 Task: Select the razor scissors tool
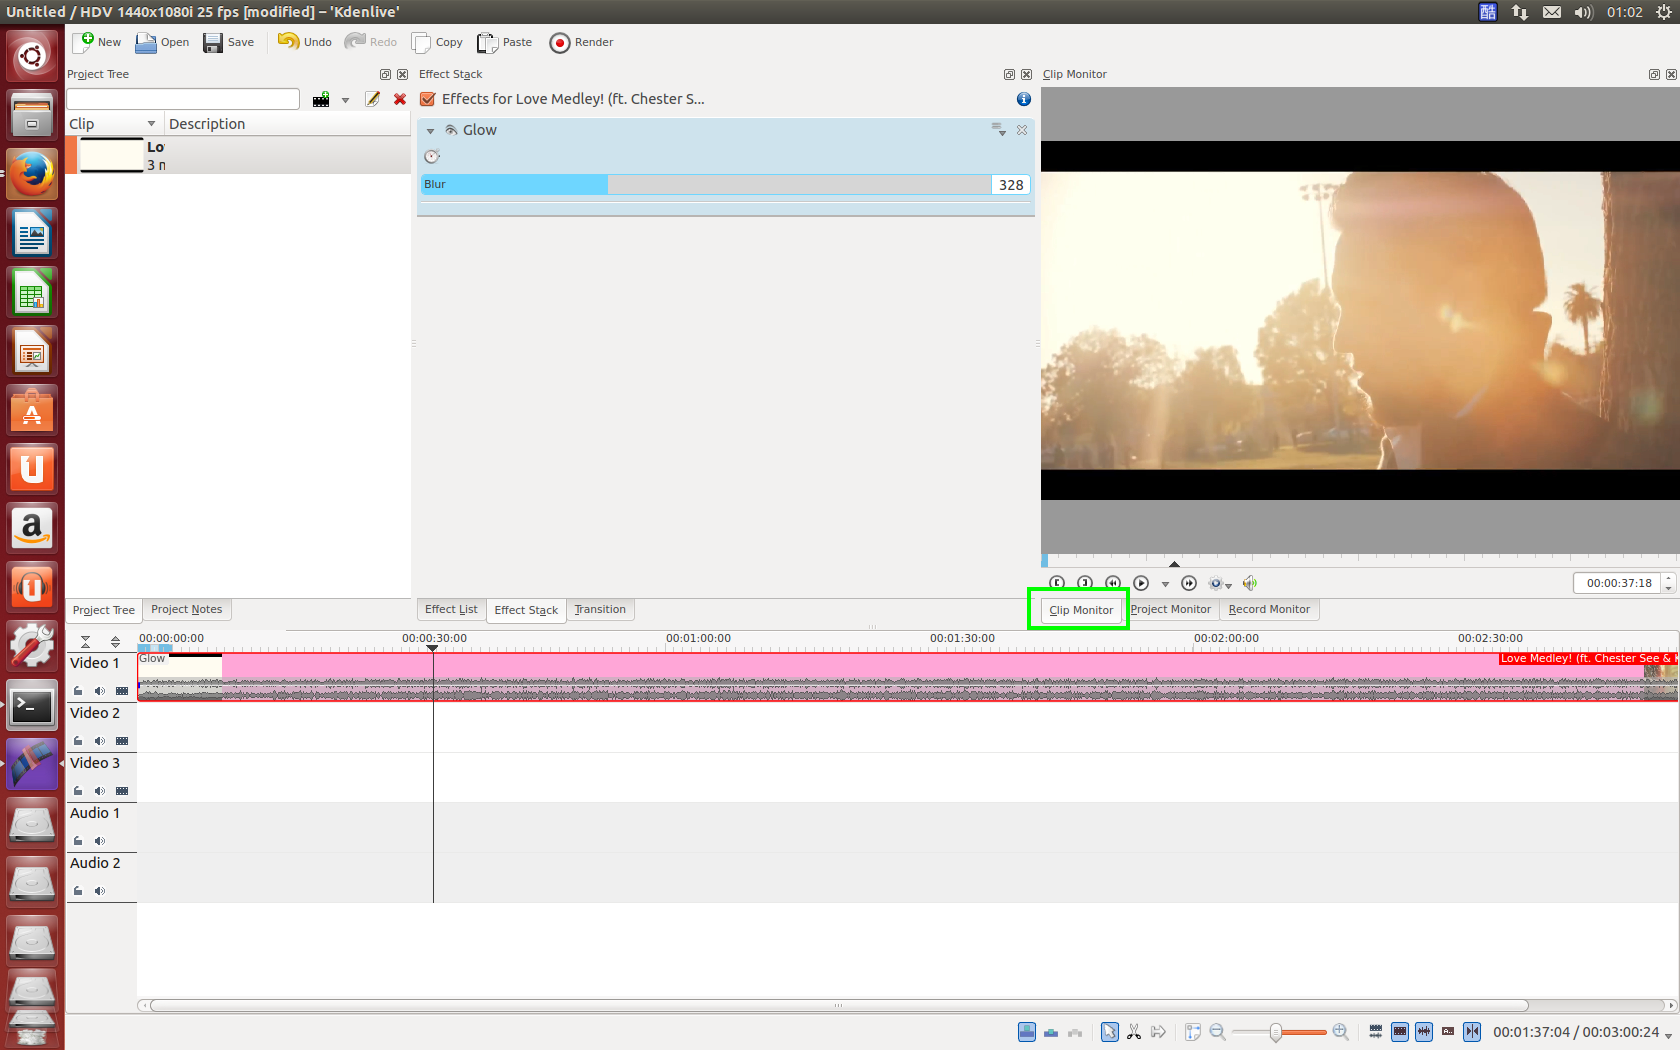(1134, 1032)
